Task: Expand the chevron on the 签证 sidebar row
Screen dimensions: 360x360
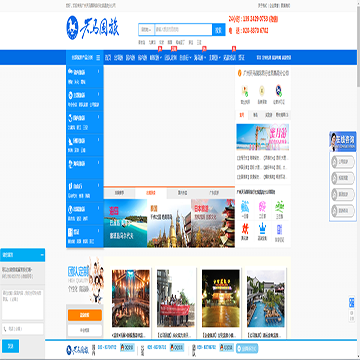Action: tap(99, 231)
